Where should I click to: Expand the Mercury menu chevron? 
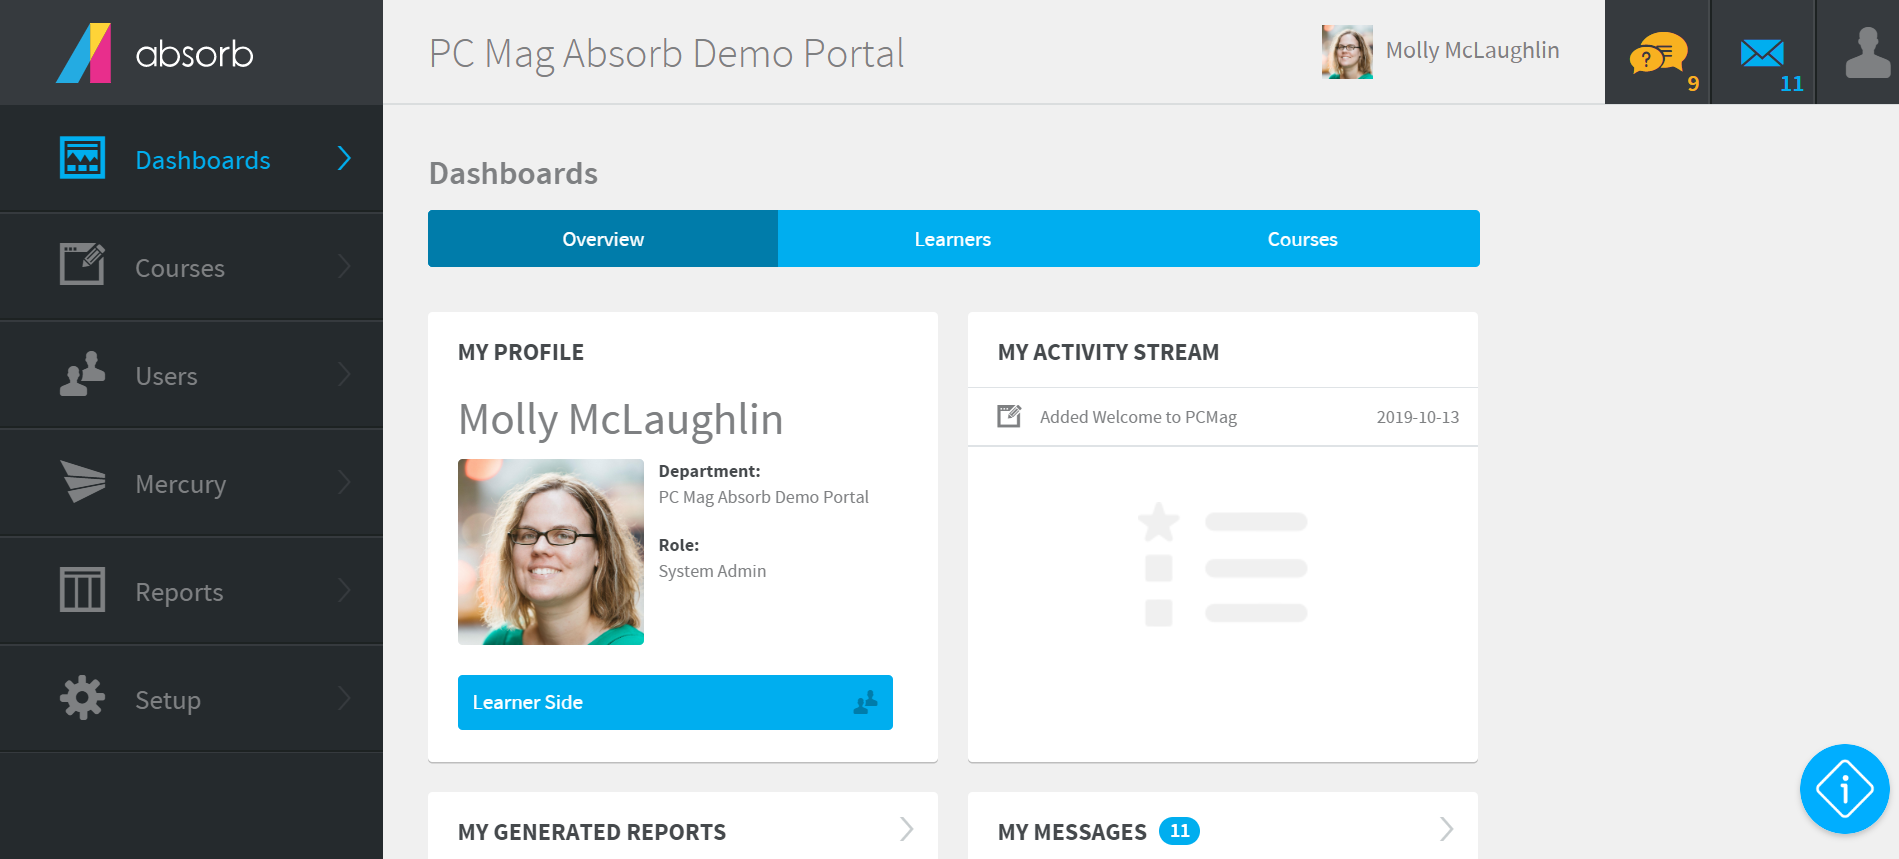(x=344, y=482)
